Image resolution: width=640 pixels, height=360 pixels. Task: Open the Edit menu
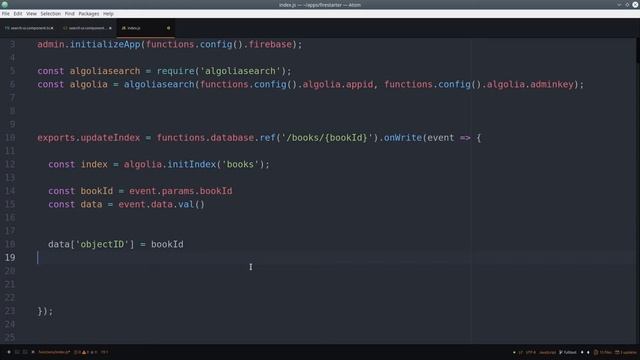[18, 13]
